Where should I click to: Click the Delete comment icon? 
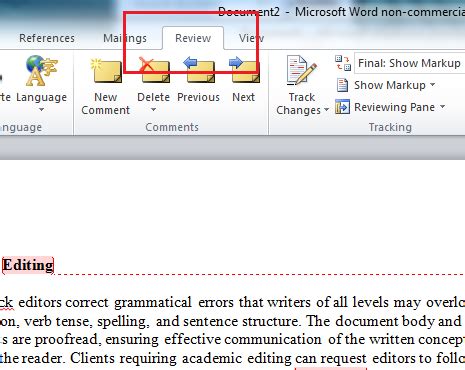154,70
